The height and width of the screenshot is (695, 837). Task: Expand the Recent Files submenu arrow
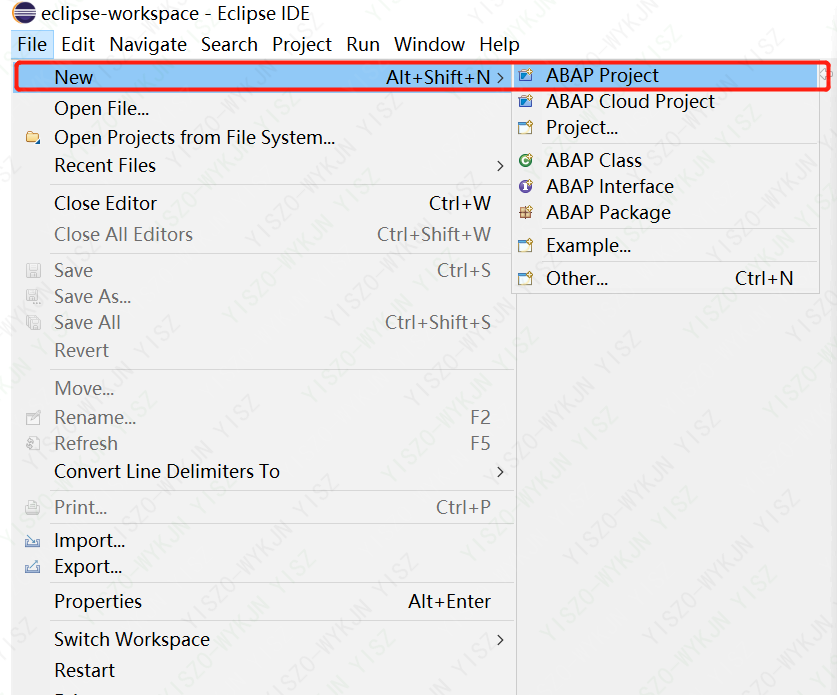[499, 166]
